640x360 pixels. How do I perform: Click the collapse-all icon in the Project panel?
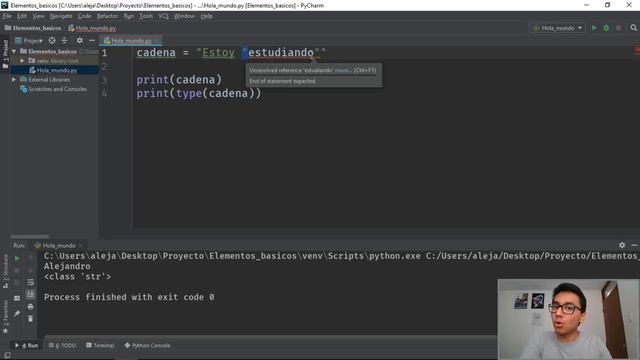(64, 40)
